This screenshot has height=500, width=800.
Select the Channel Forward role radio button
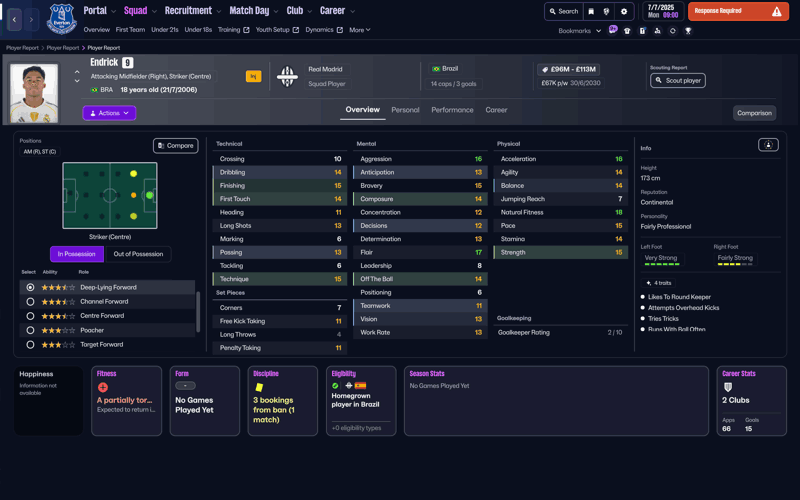[x=30, y=301]
